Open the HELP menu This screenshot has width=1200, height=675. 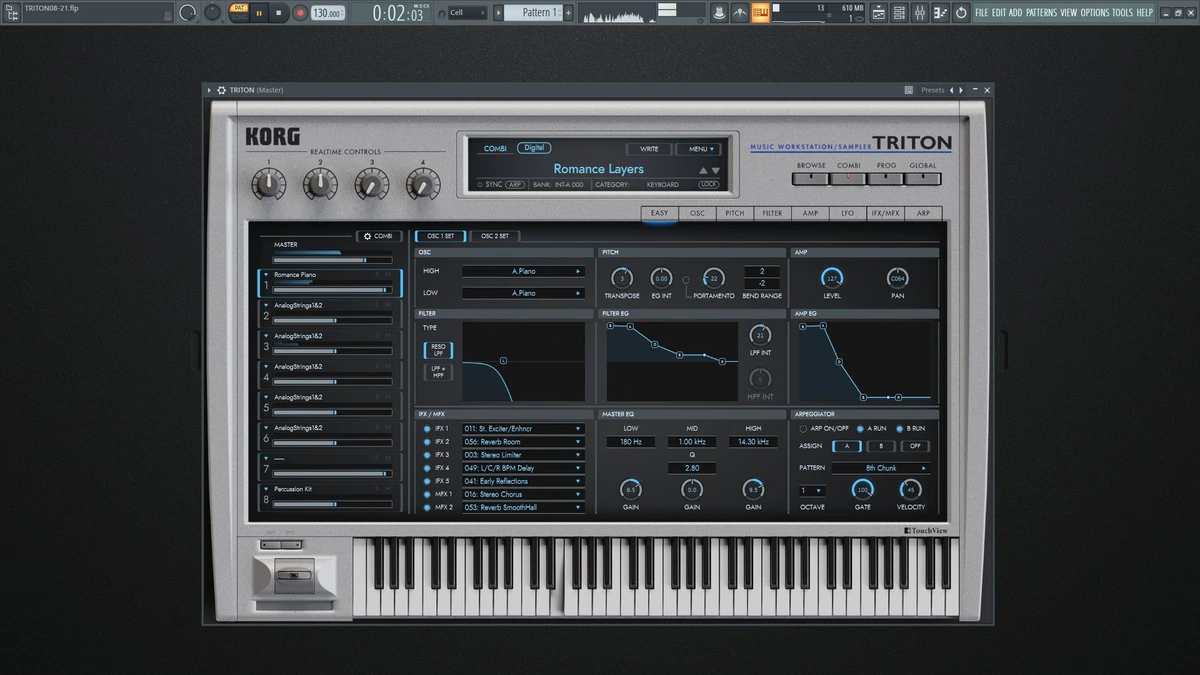[1144, 13]
